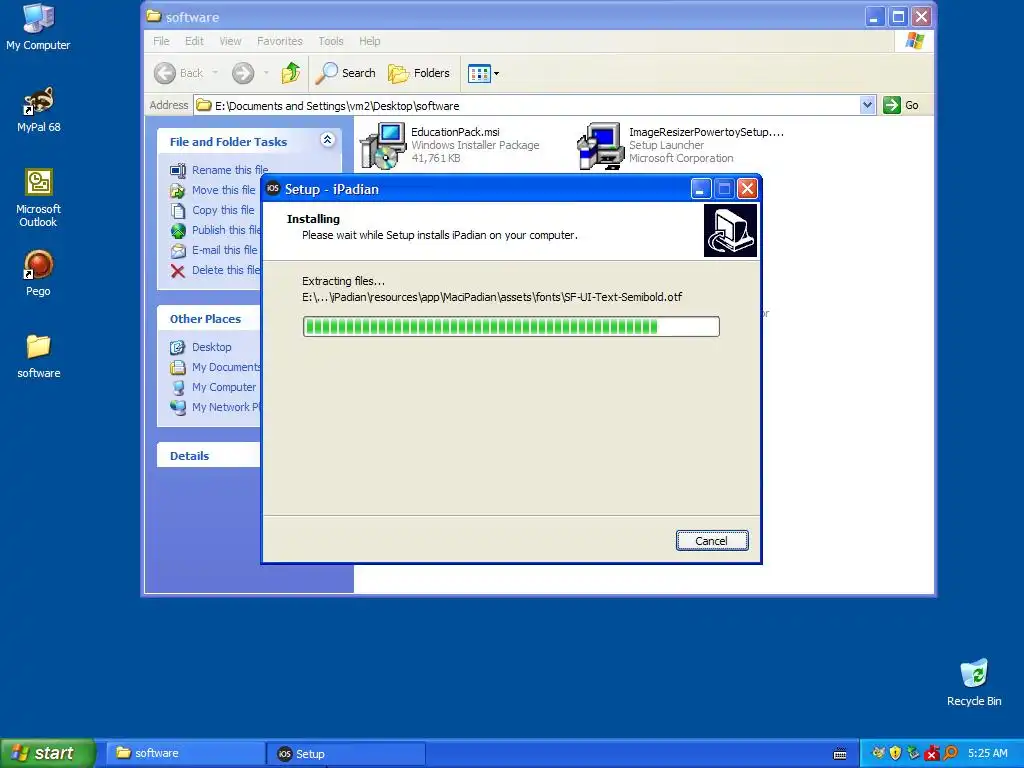Click the address bar path field
This screenshot has width=1024, height=768.
[529, 106]
